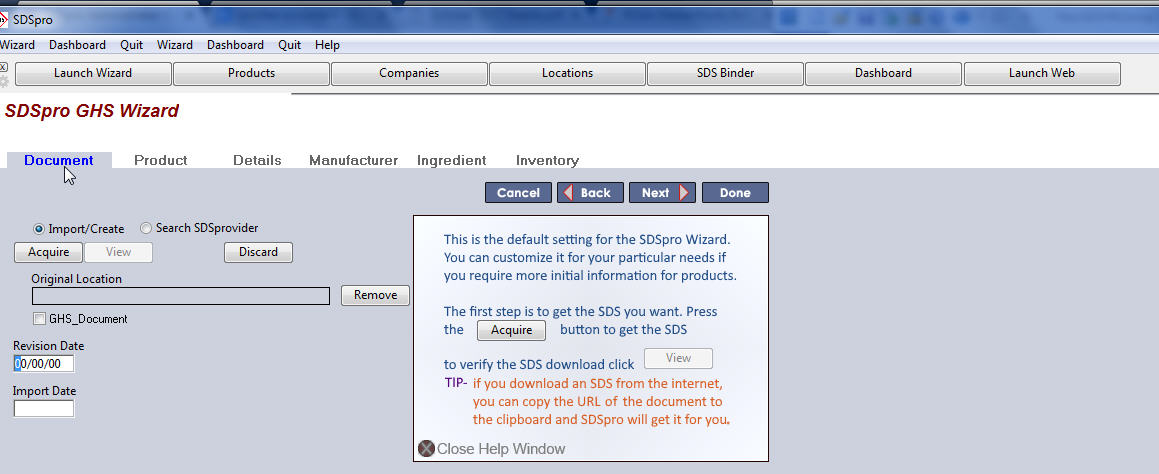Open Companies from the toolbar
This screenshot has height=474, width=1159.
tap(409, 73)
